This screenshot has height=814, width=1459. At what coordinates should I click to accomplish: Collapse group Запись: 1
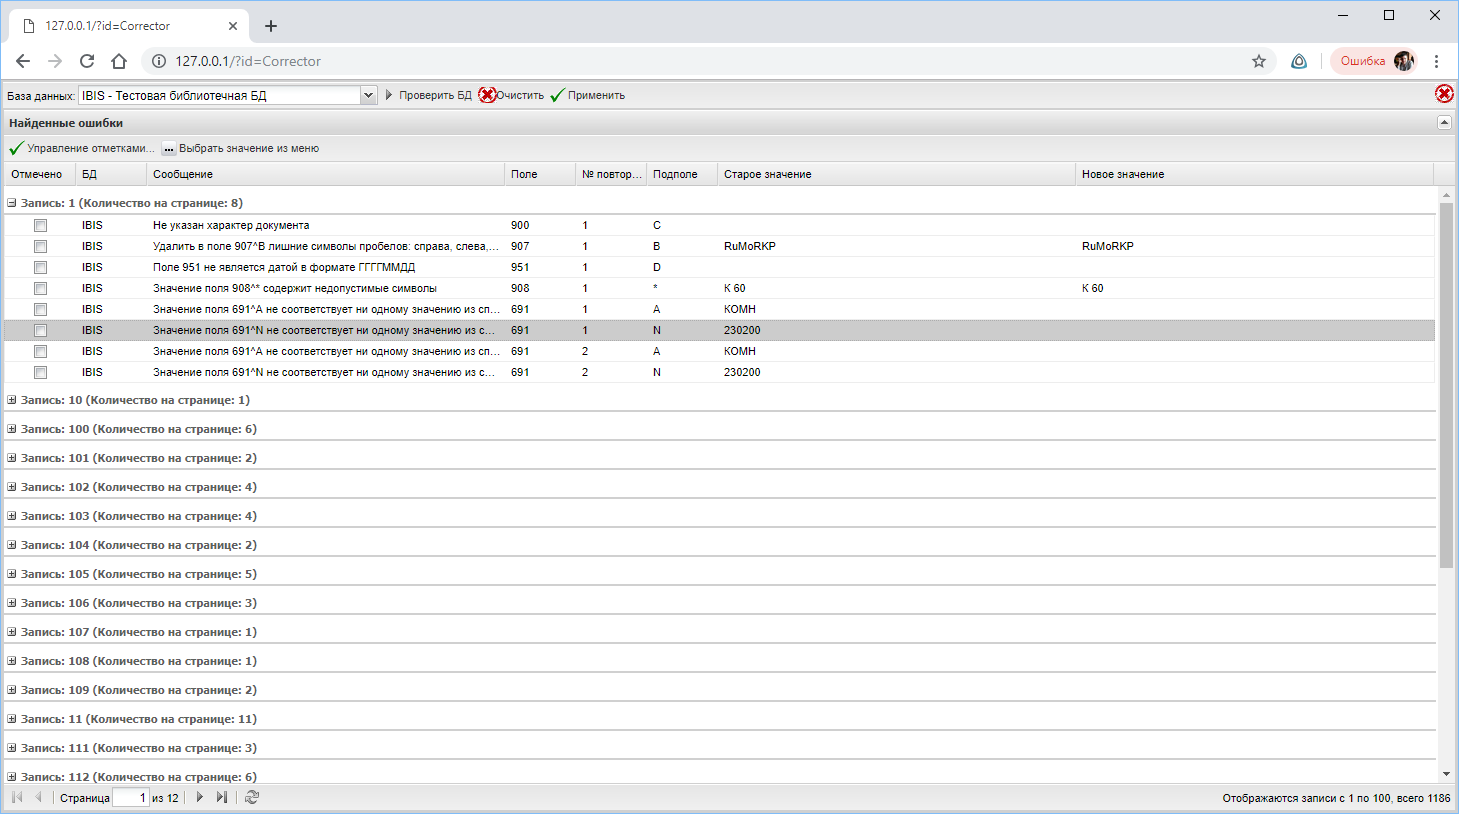pos(12,203)
